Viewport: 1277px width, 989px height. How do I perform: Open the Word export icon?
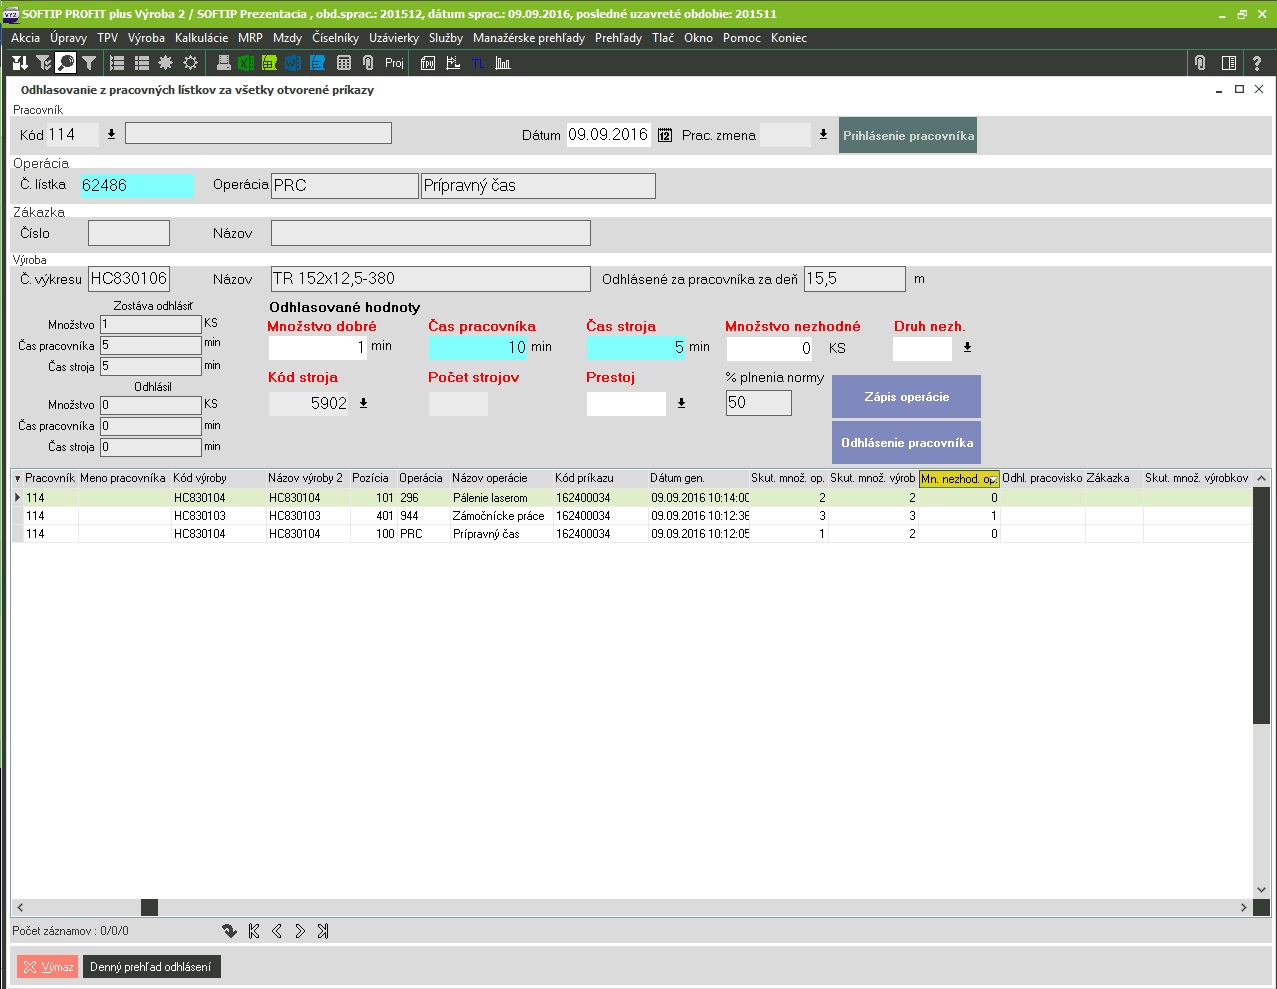click(x=293, y=63)
